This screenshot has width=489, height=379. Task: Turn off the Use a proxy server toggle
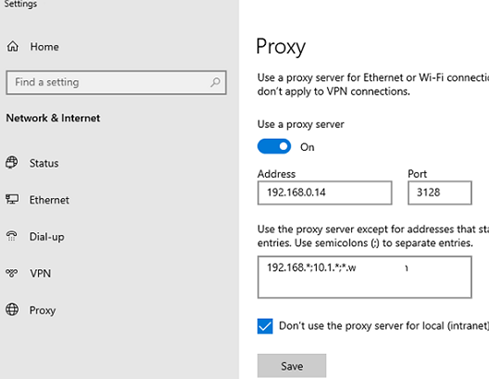[x=274, y=147]
